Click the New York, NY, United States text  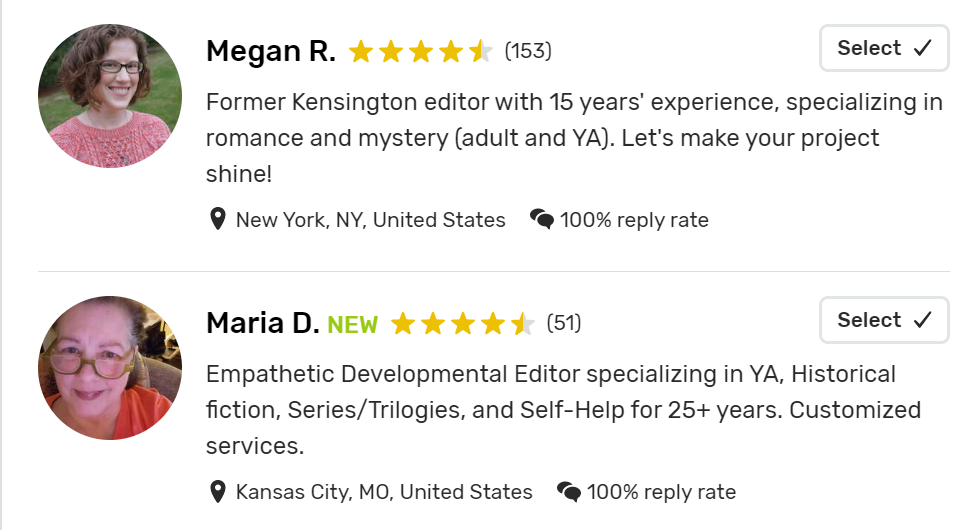tap(371, 220)
